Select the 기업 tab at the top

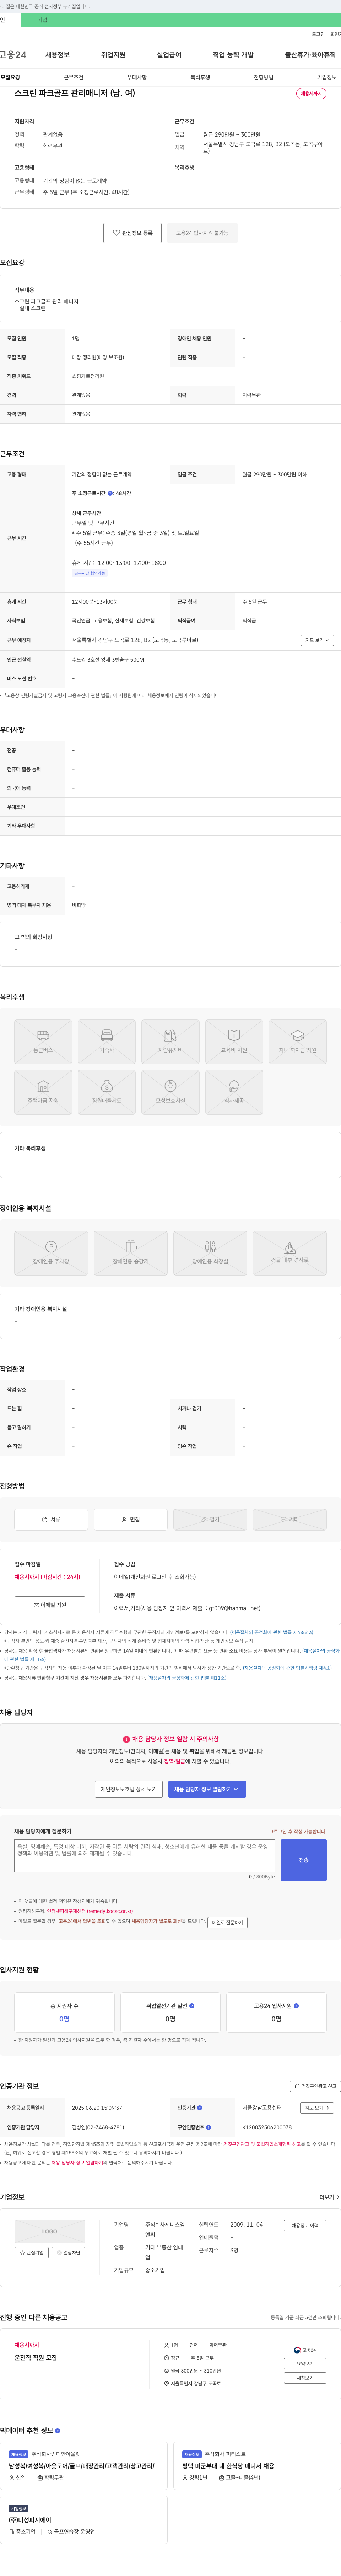(x=42, y=20)
